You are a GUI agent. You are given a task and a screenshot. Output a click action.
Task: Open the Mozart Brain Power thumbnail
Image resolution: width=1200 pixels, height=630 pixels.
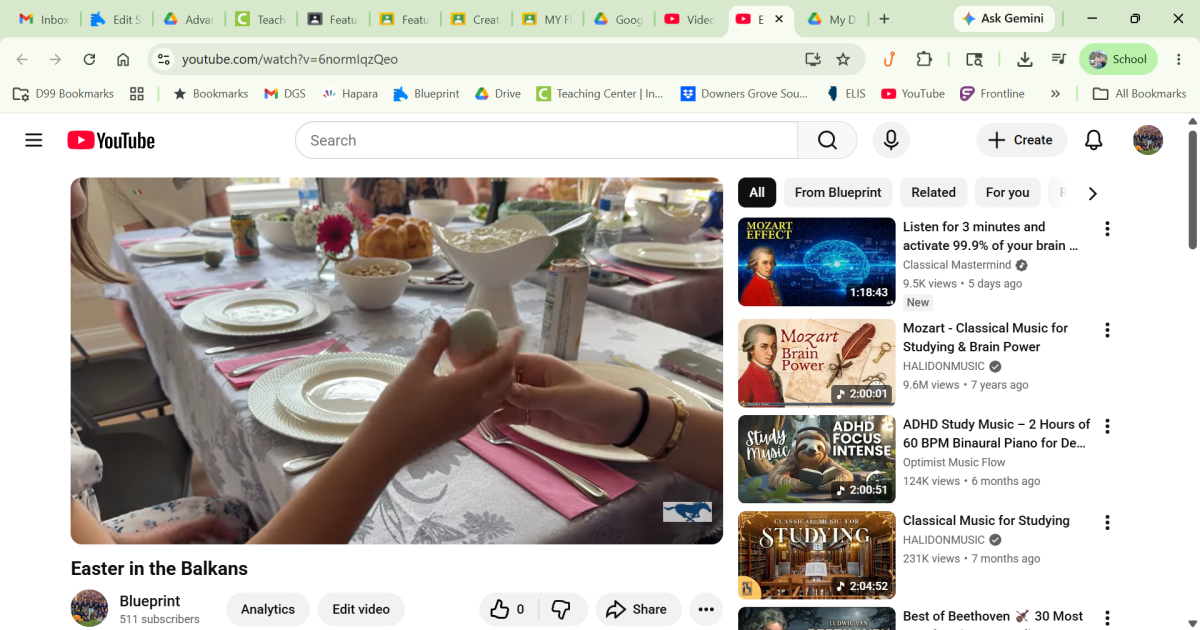pos(816,363)
